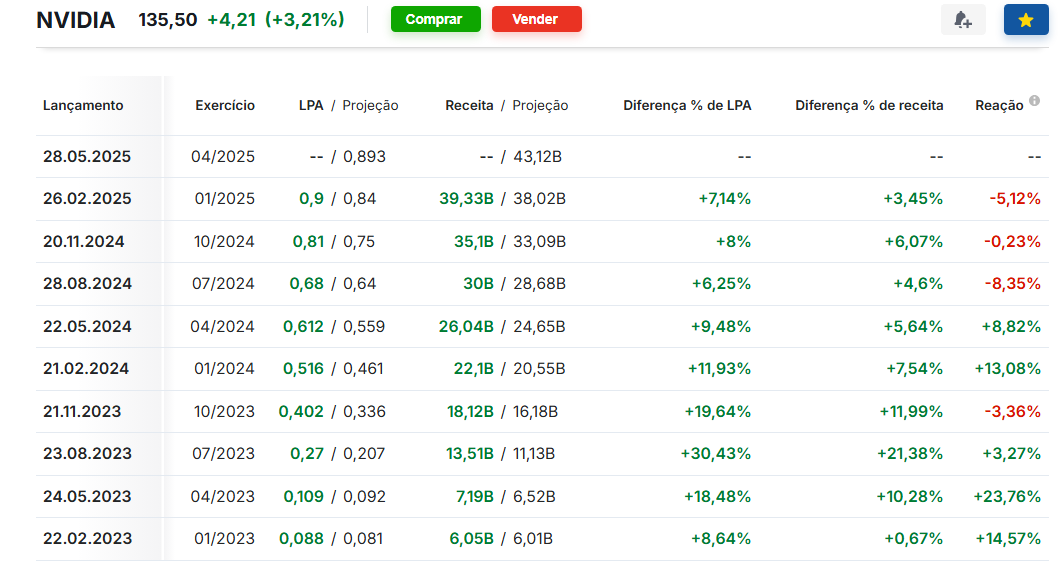Click the +30,43% LPA difference value

tap(716, 454)
